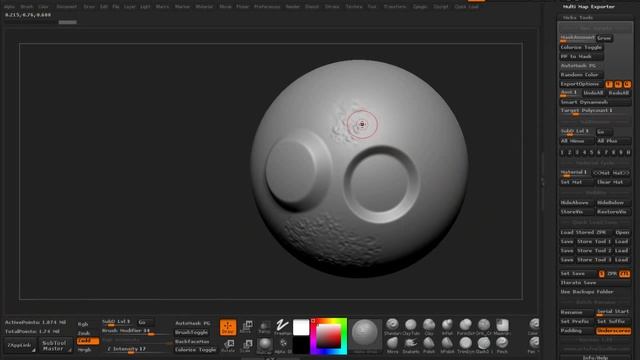Click the Target Polycount slider

(x=595, y=111)
